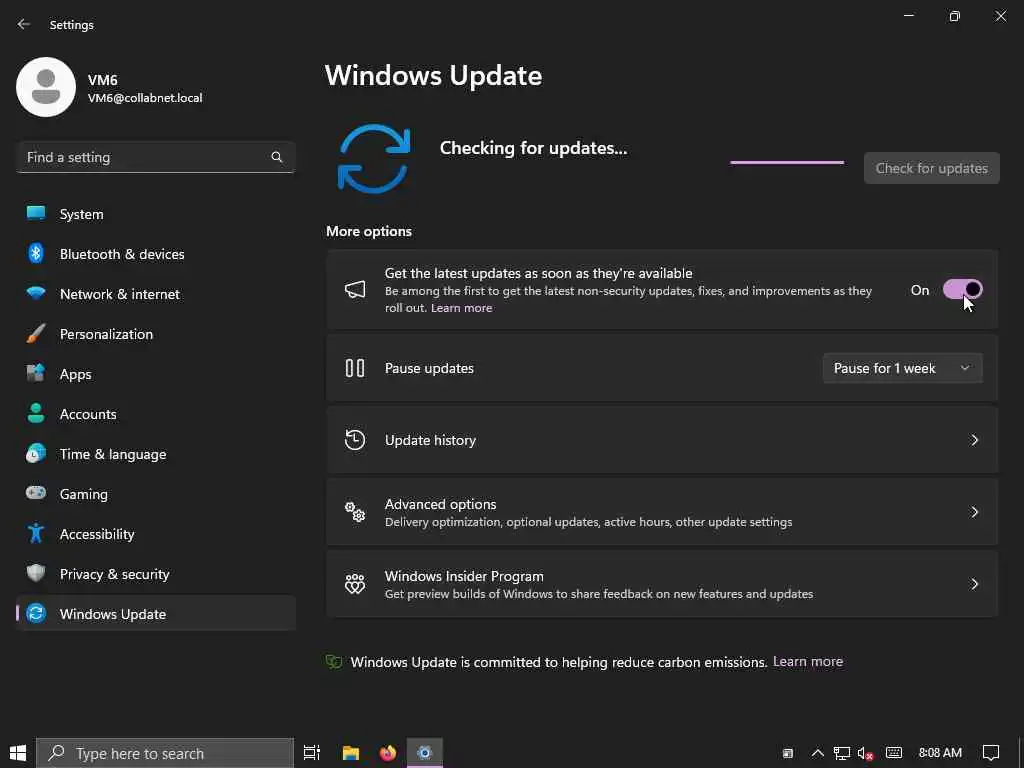Viewport: 1024px width, 768px height.
Task: Click the large blue update sync icon
Action: pos(374,159)
